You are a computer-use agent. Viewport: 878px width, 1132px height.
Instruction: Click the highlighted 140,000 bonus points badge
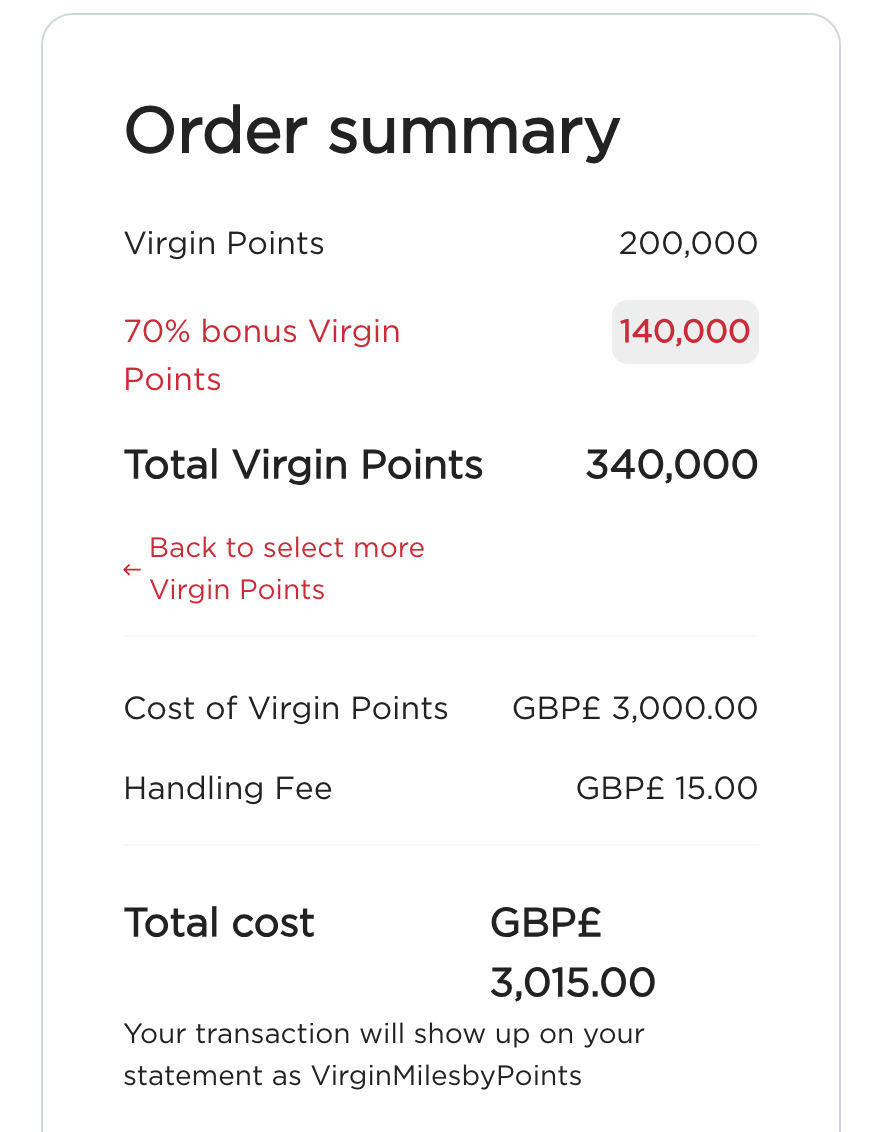click(685, 332)
